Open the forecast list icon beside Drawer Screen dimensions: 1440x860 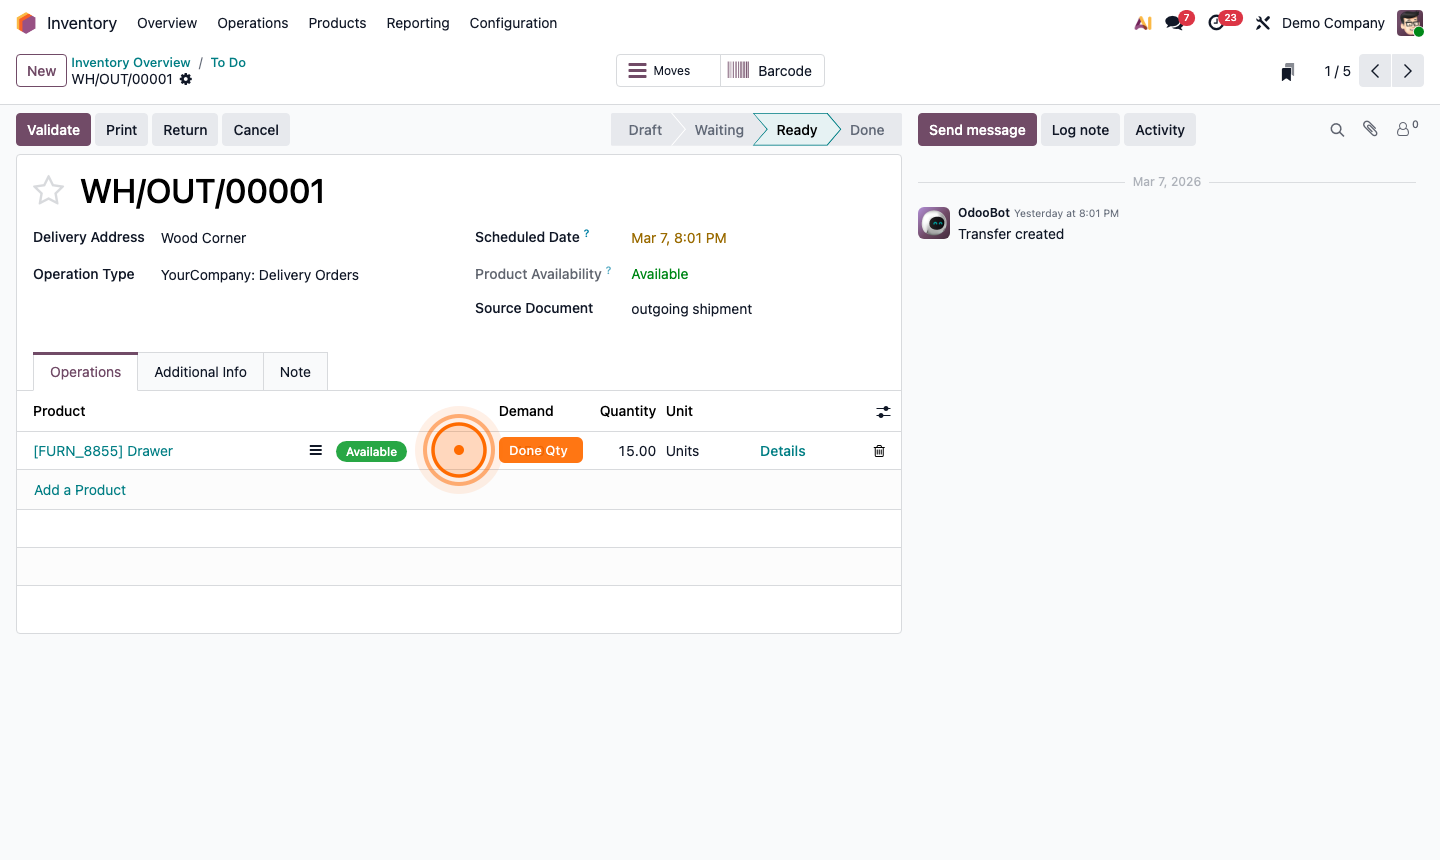(315, 451)
